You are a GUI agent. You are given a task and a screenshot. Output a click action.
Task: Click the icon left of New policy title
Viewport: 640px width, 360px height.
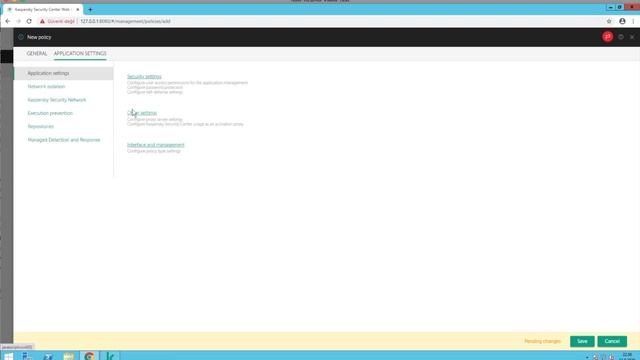[21, 37]
